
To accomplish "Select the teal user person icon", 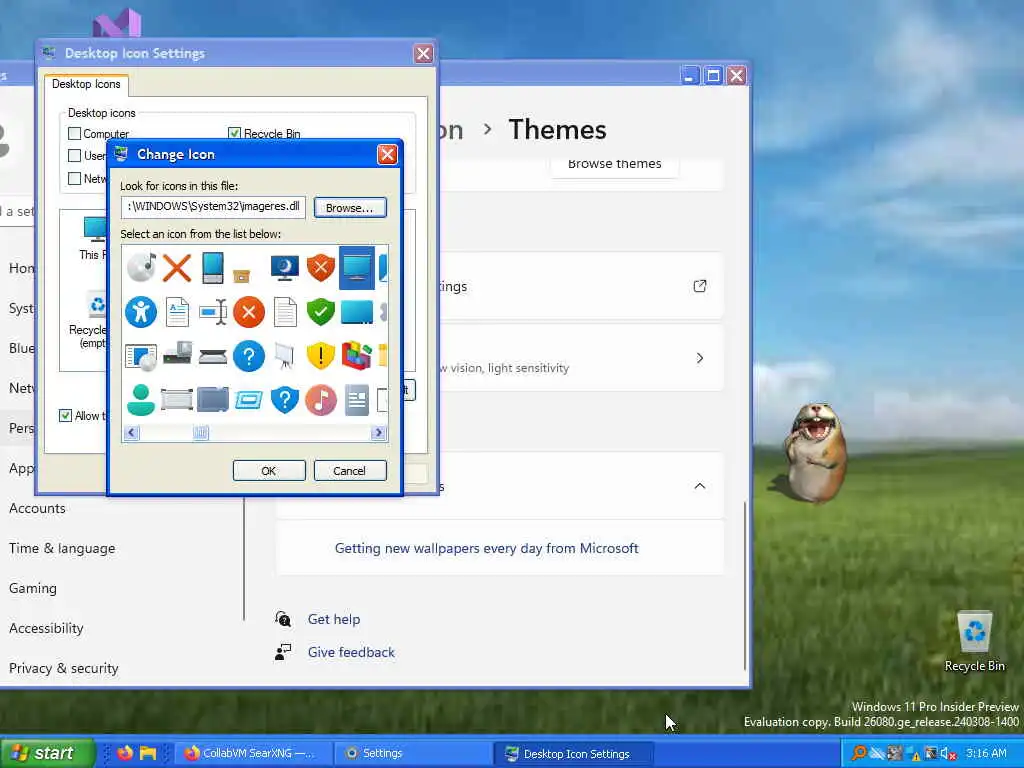I will pos(141,400).
